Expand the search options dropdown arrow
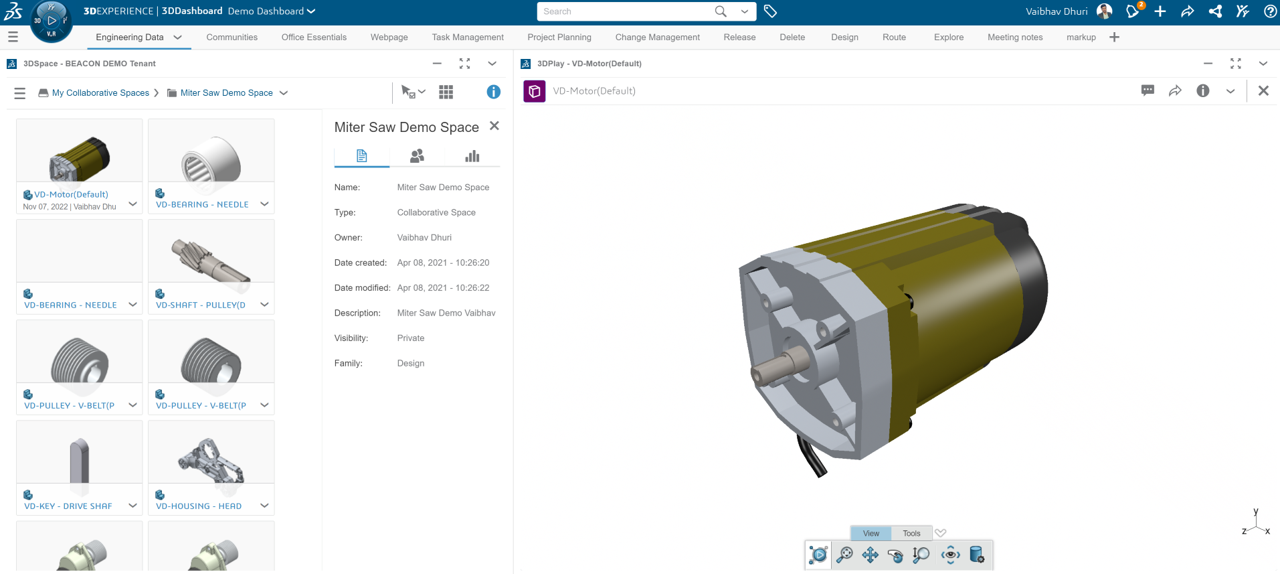Screen dimensions: 1280x574 tap(744, 12)
